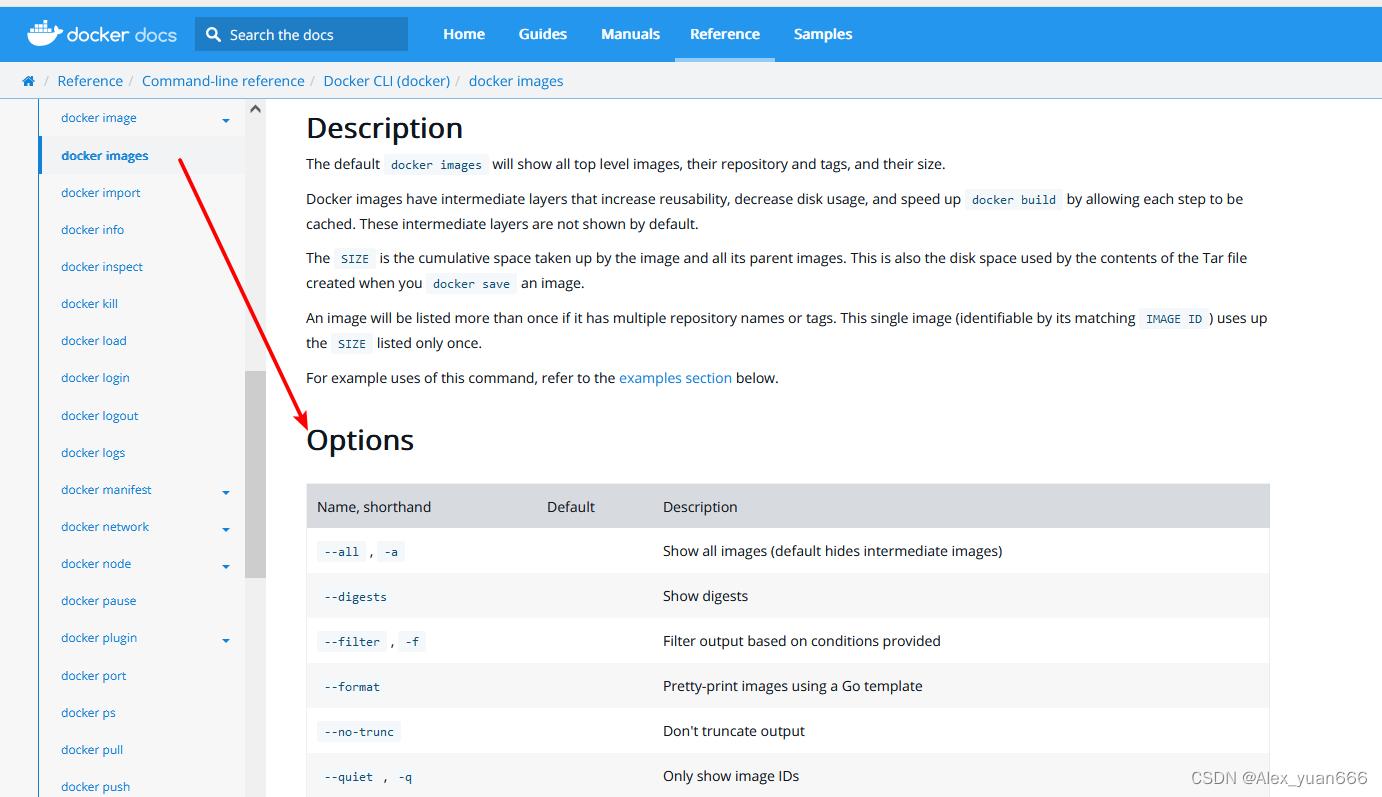Image resolution: width=1382 pixels, height=797 pixels.
Task: Open docker kill in the sidebar
Action: pos(89,304)
